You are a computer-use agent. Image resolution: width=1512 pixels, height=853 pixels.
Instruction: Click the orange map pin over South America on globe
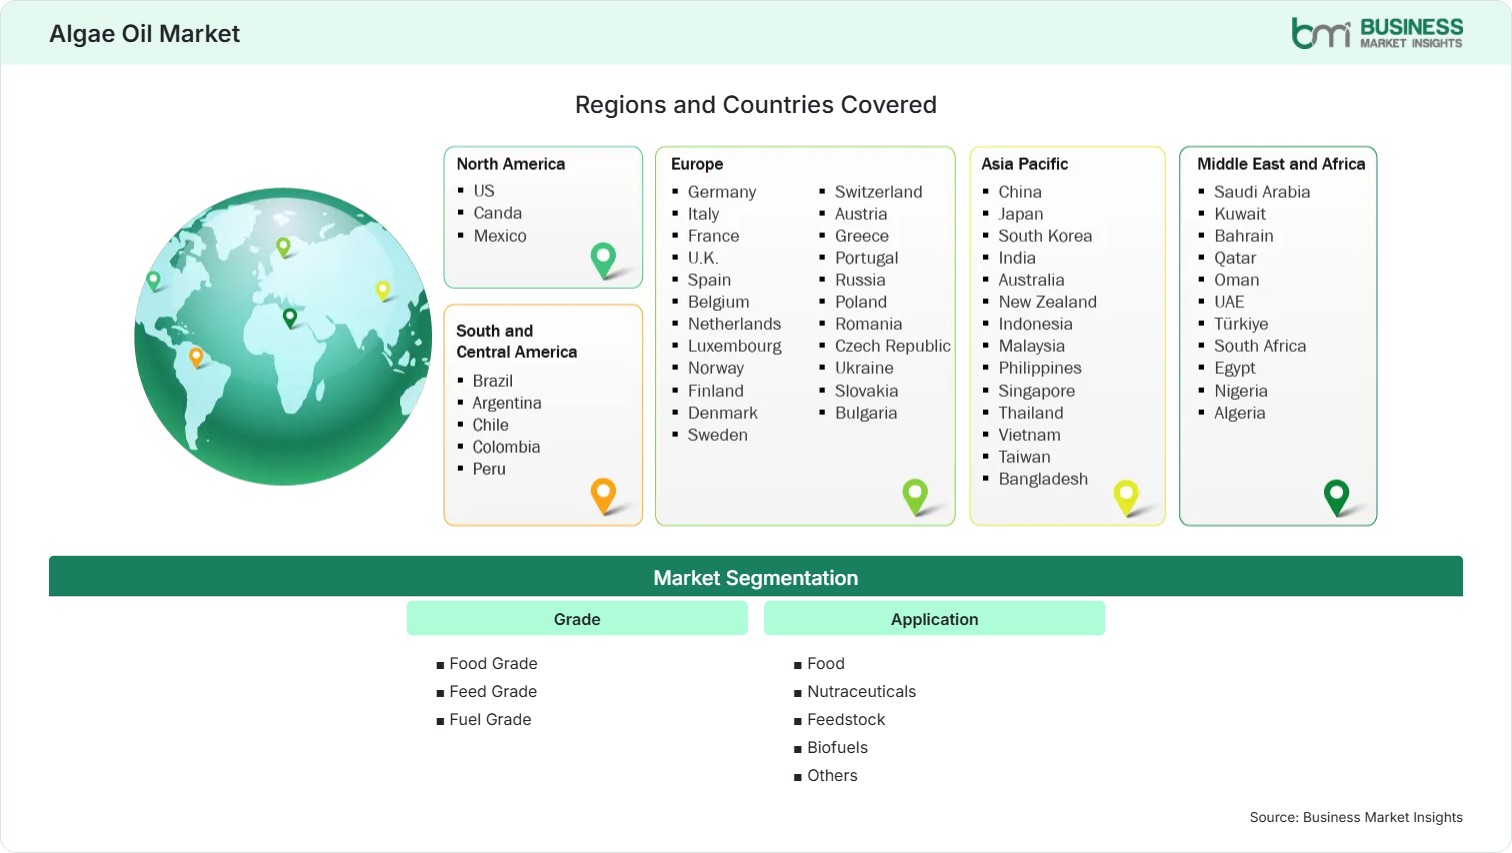point(196,357)
